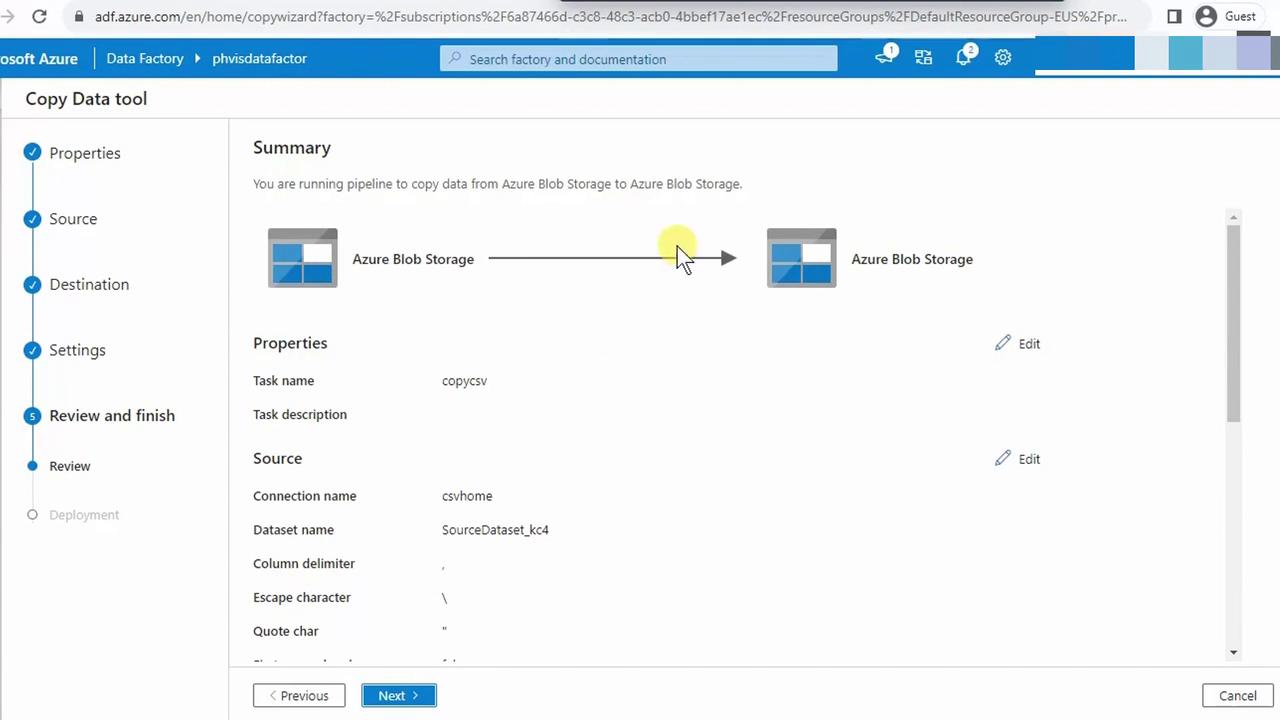Click the summary scrollbar down arrow
This screenshot has height=720, width=1280.
[x=1233, y=652]
